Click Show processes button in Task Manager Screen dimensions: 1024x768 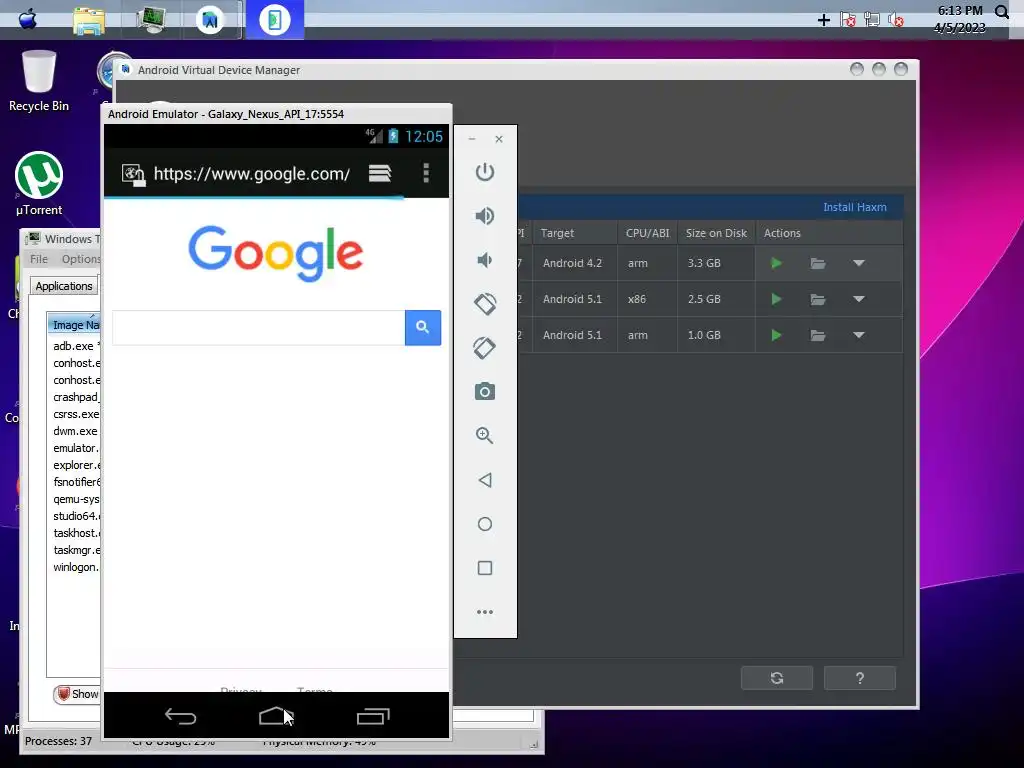(x=77, y=694)
